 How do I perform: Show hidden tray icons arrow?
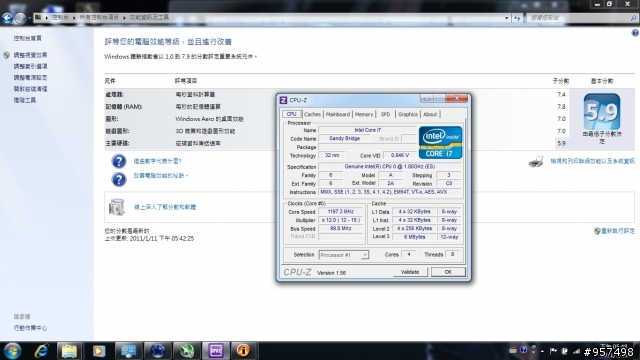[542, 351]
